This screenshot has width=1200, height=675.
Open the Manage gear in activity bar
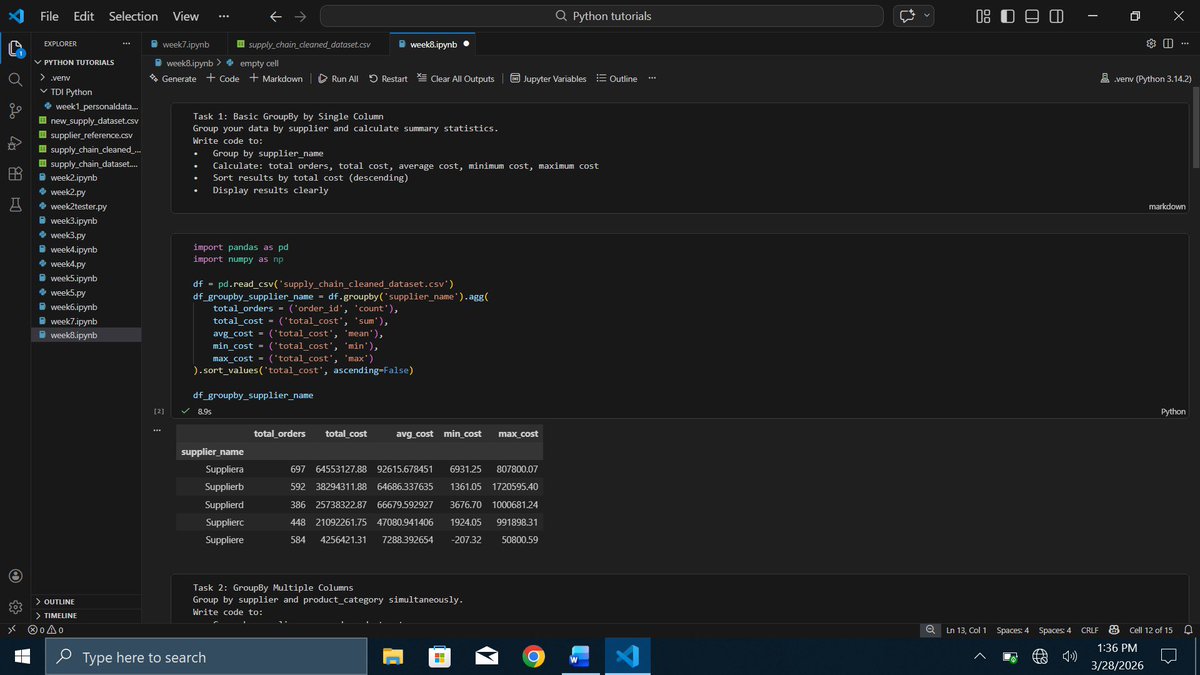point(15,606)
